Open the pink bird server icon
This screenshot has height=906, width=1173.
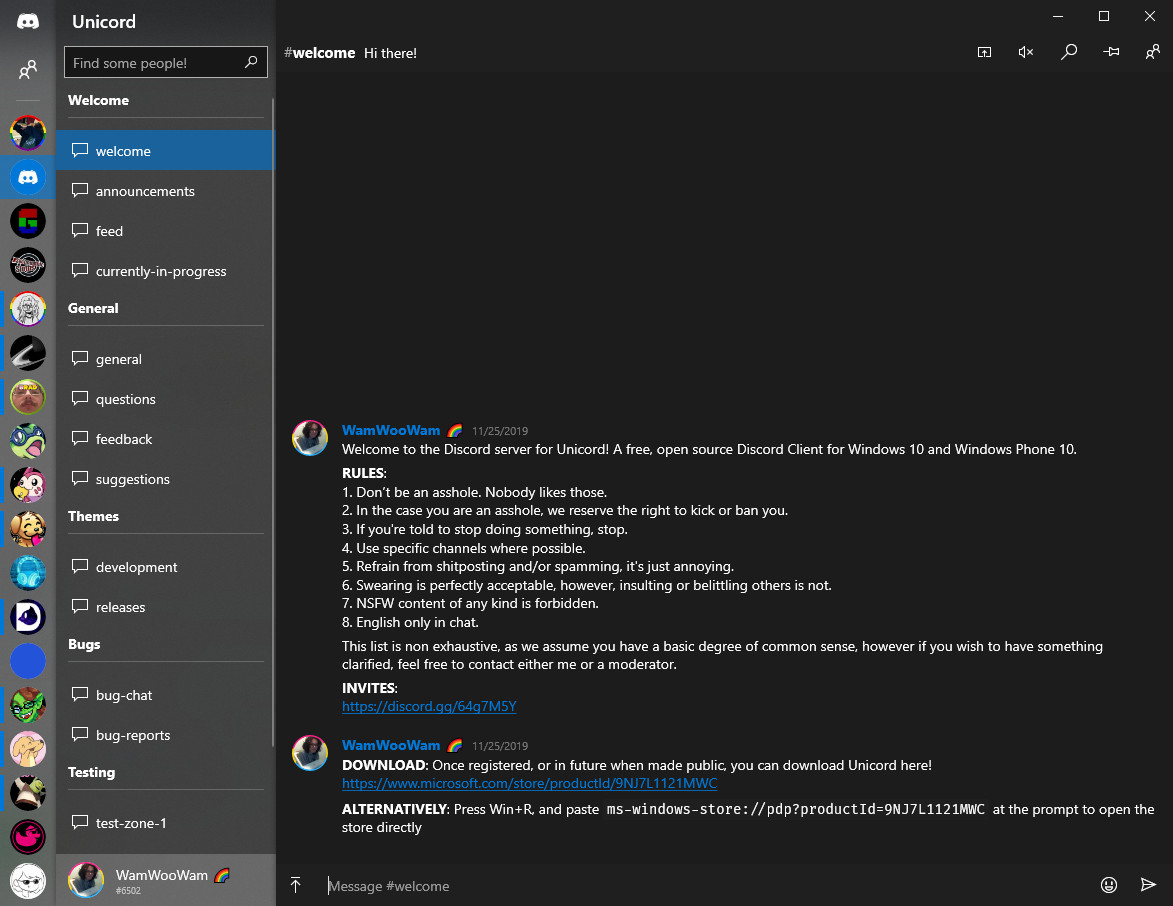click(x=28, y=486)
